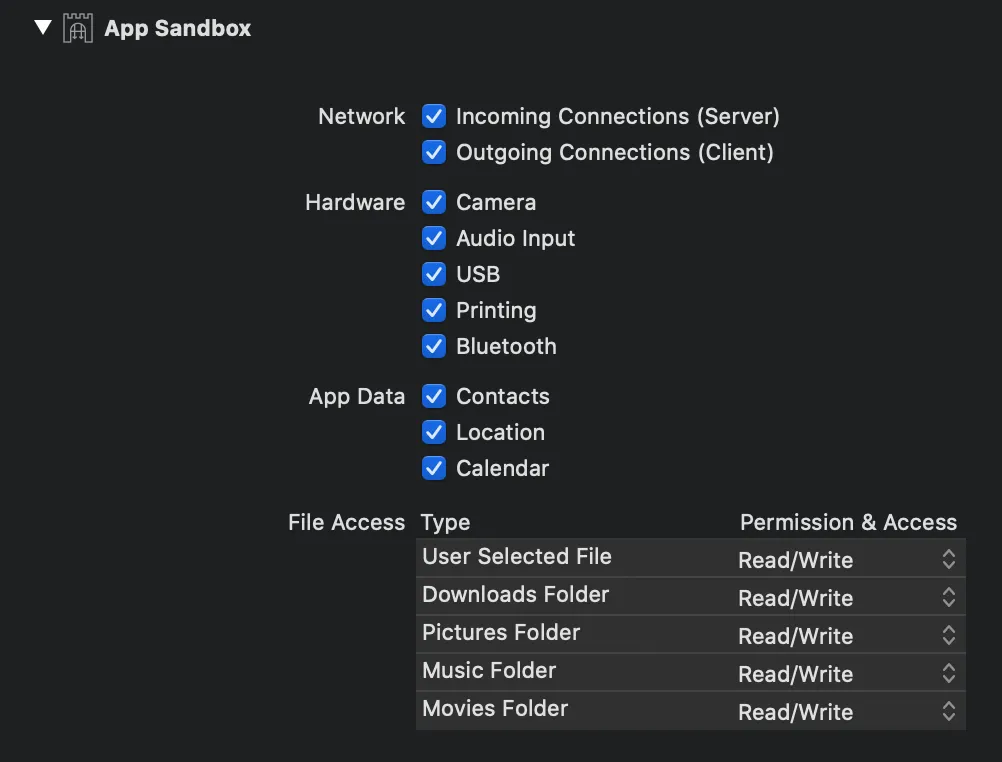Uncheck Contacts app data access

tap(434, 396)
